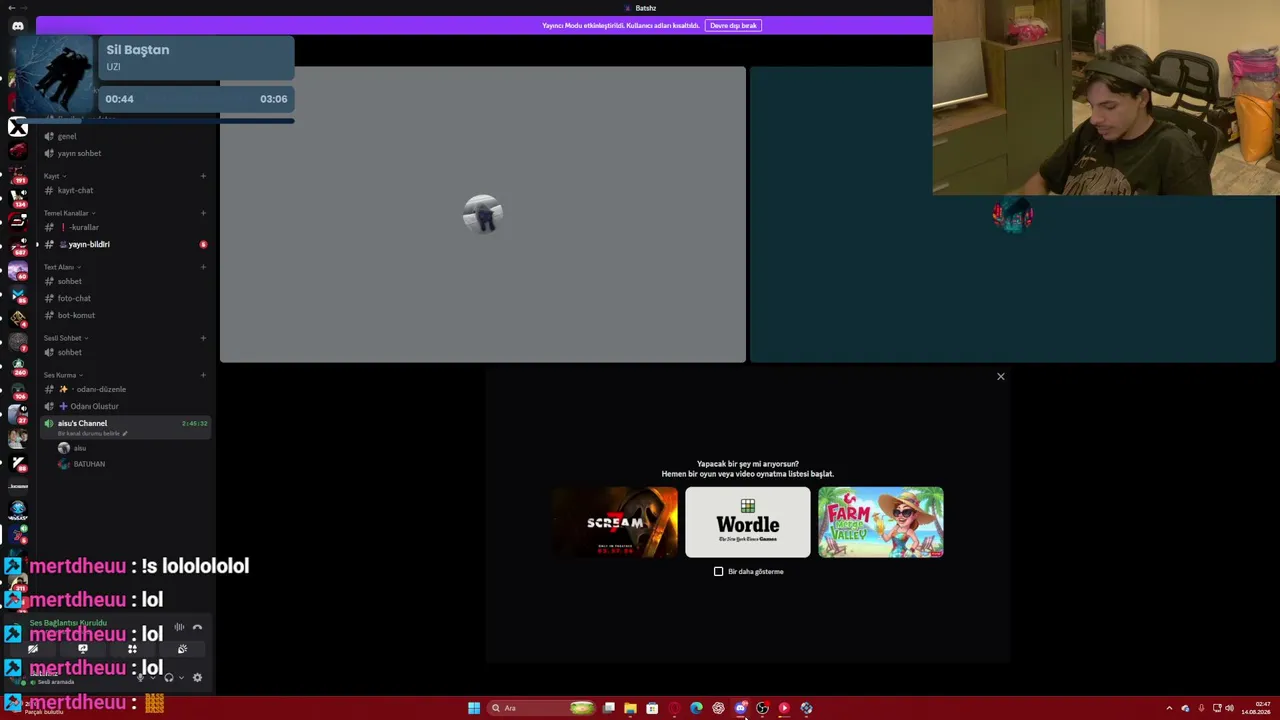1280x720 pixels.
Task: Click the Sil Baştan song title
Action: click(138, 50)
